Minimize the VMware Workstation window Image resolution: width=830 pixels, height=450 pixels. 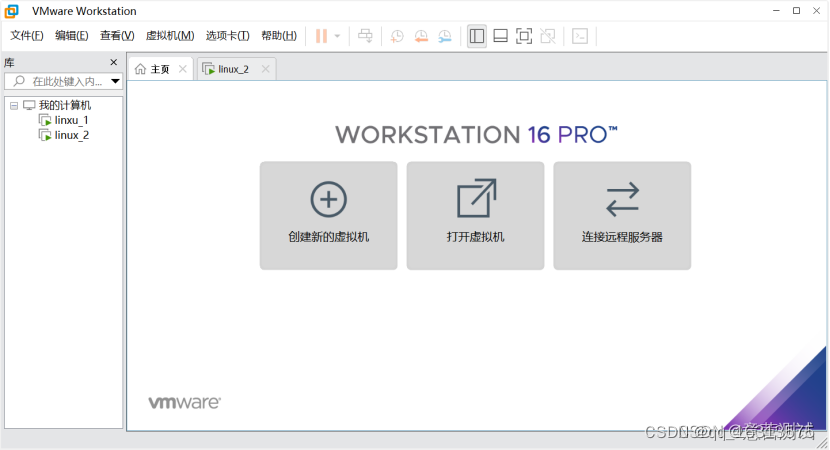point(776,11)
